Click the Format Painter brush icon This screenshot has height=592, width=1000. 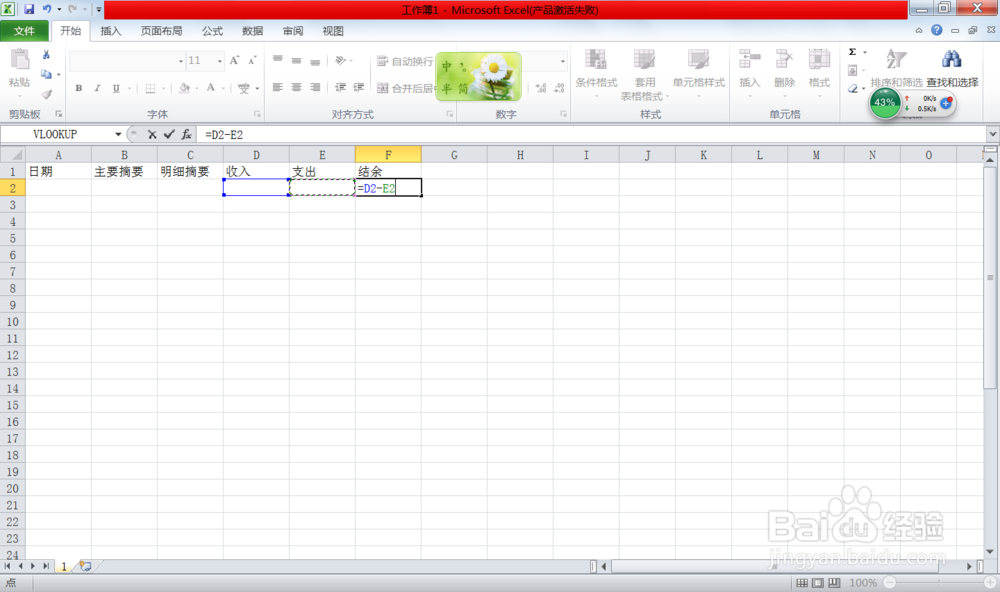[46, 94]
